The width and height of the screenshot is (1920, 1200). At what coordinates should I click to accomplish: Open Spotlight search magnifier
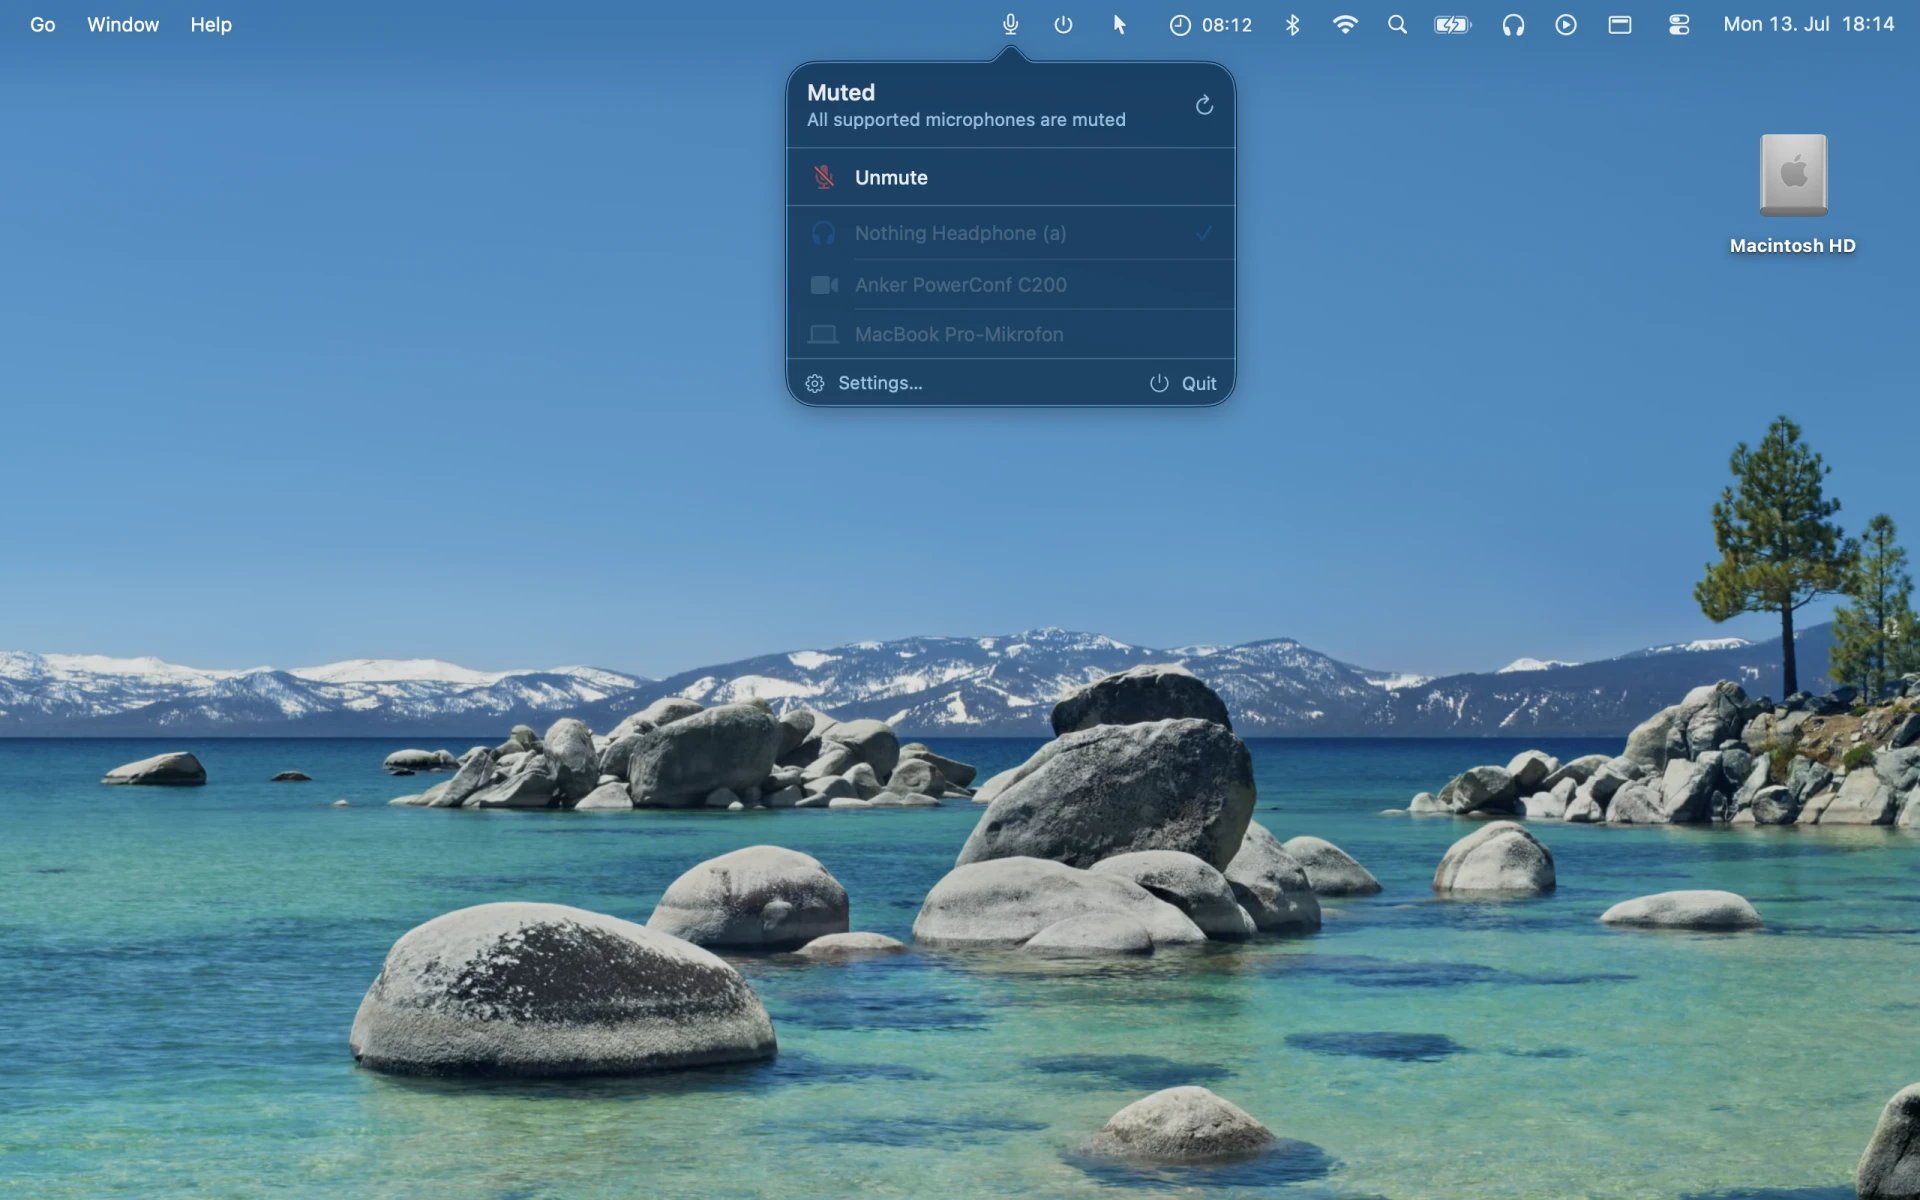point(1397,25)
